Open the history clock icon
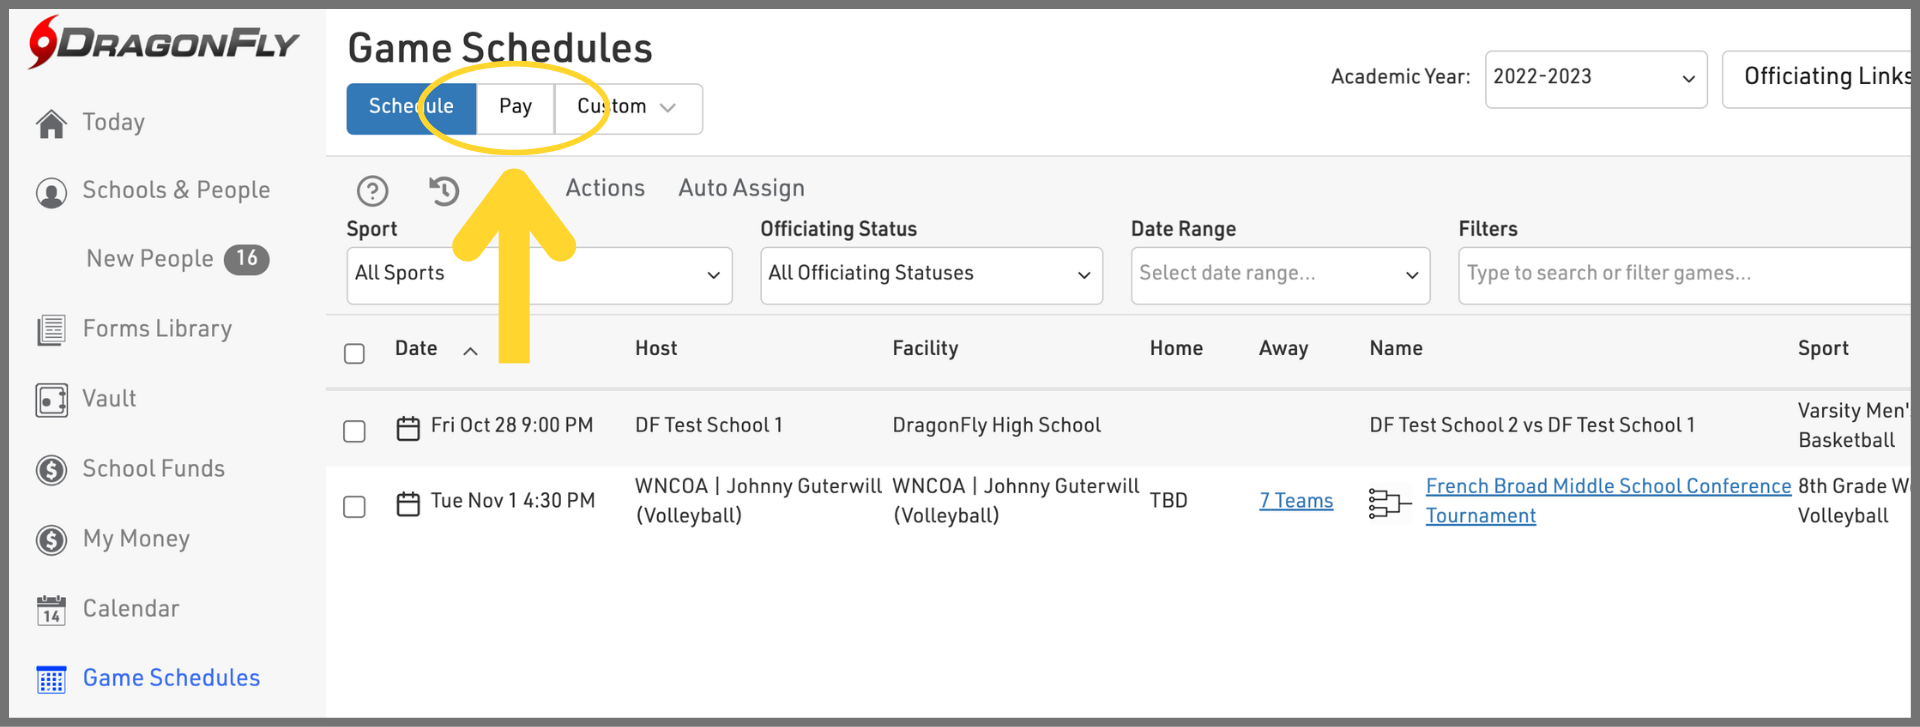1920x727 pixels. click(444, 190)
